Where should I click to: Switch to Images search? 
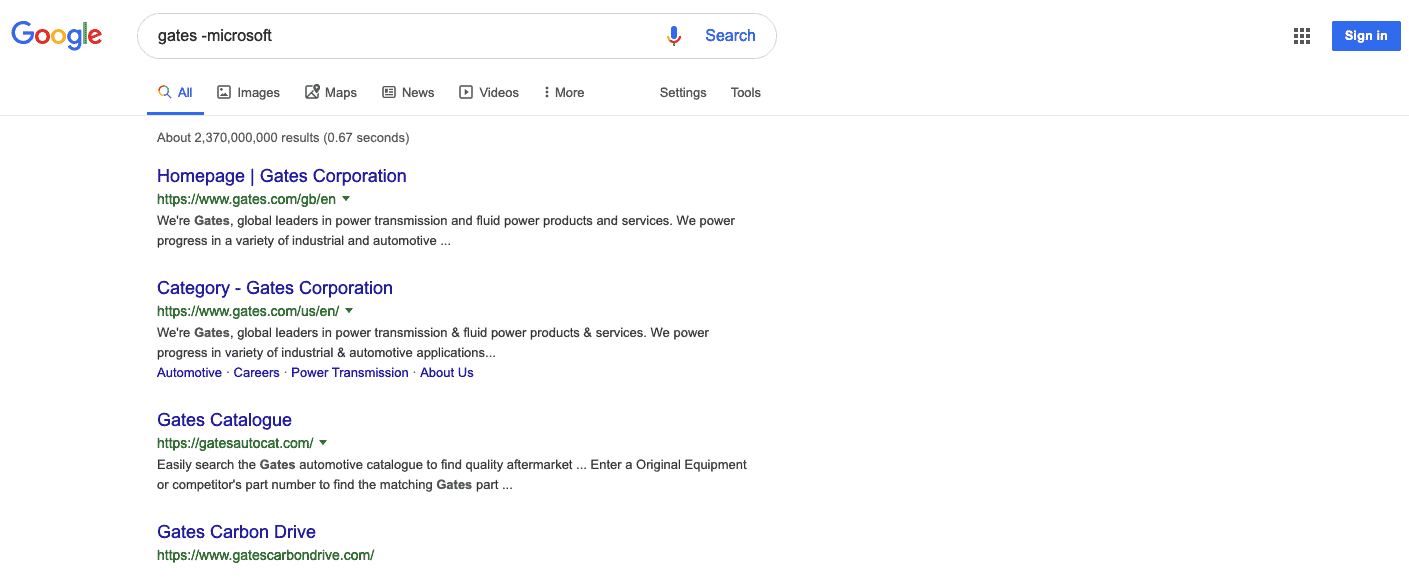point(248,92)
